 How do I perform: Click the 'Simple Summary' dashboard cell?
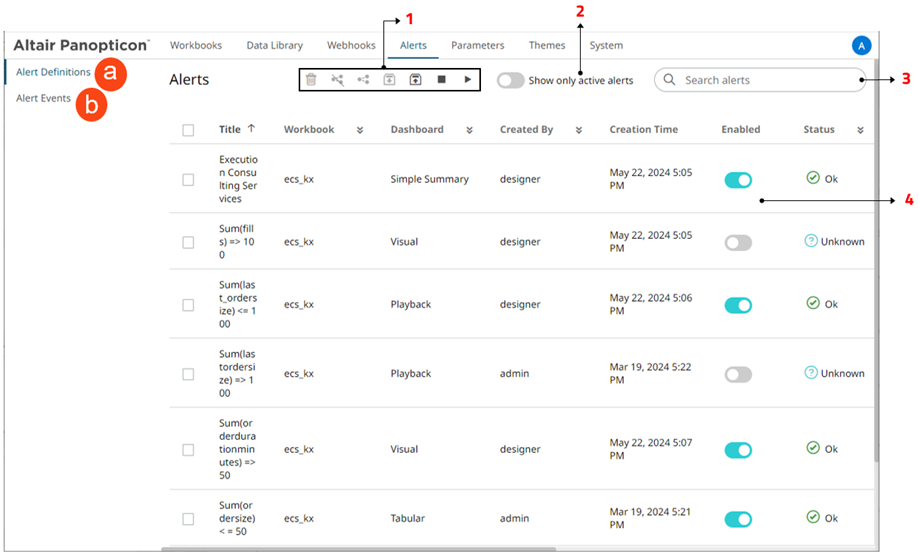click(430, 179)
